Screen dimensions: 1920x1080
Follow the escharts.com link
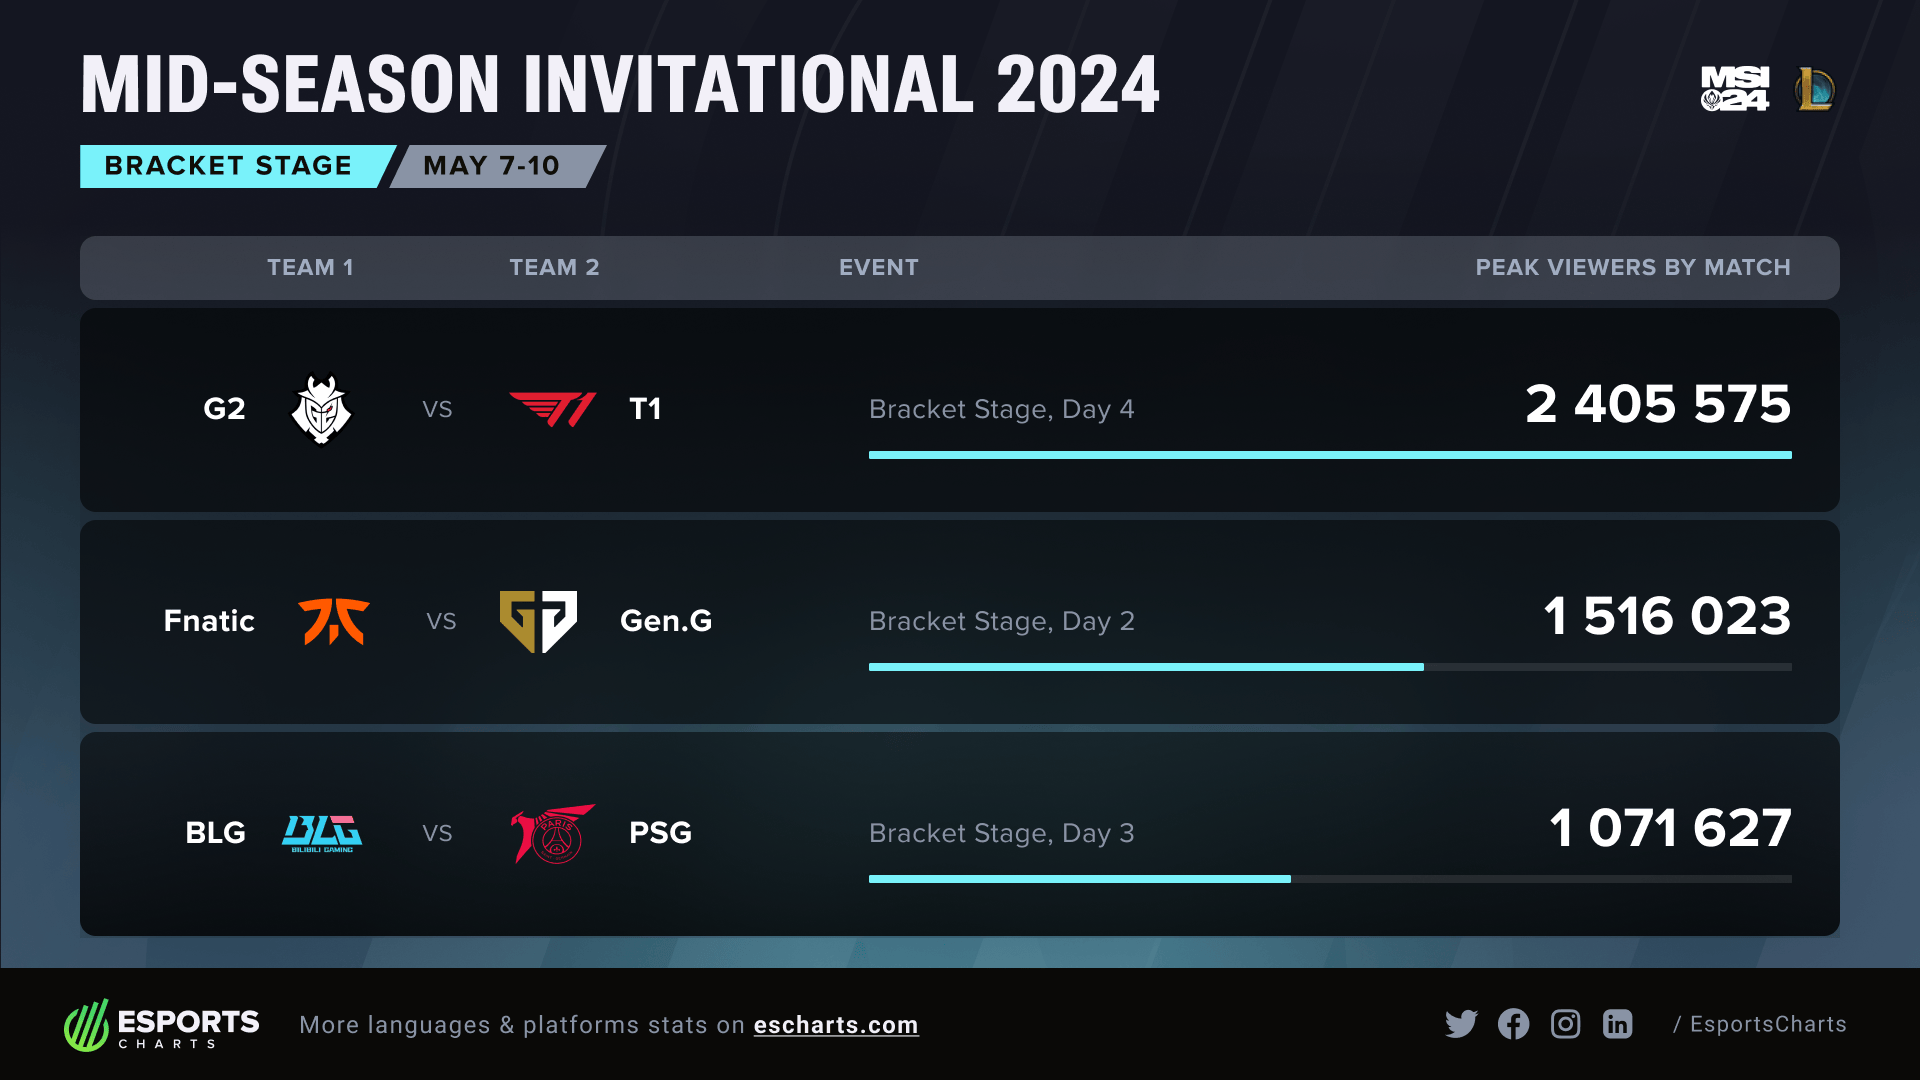click(836, 1025)
